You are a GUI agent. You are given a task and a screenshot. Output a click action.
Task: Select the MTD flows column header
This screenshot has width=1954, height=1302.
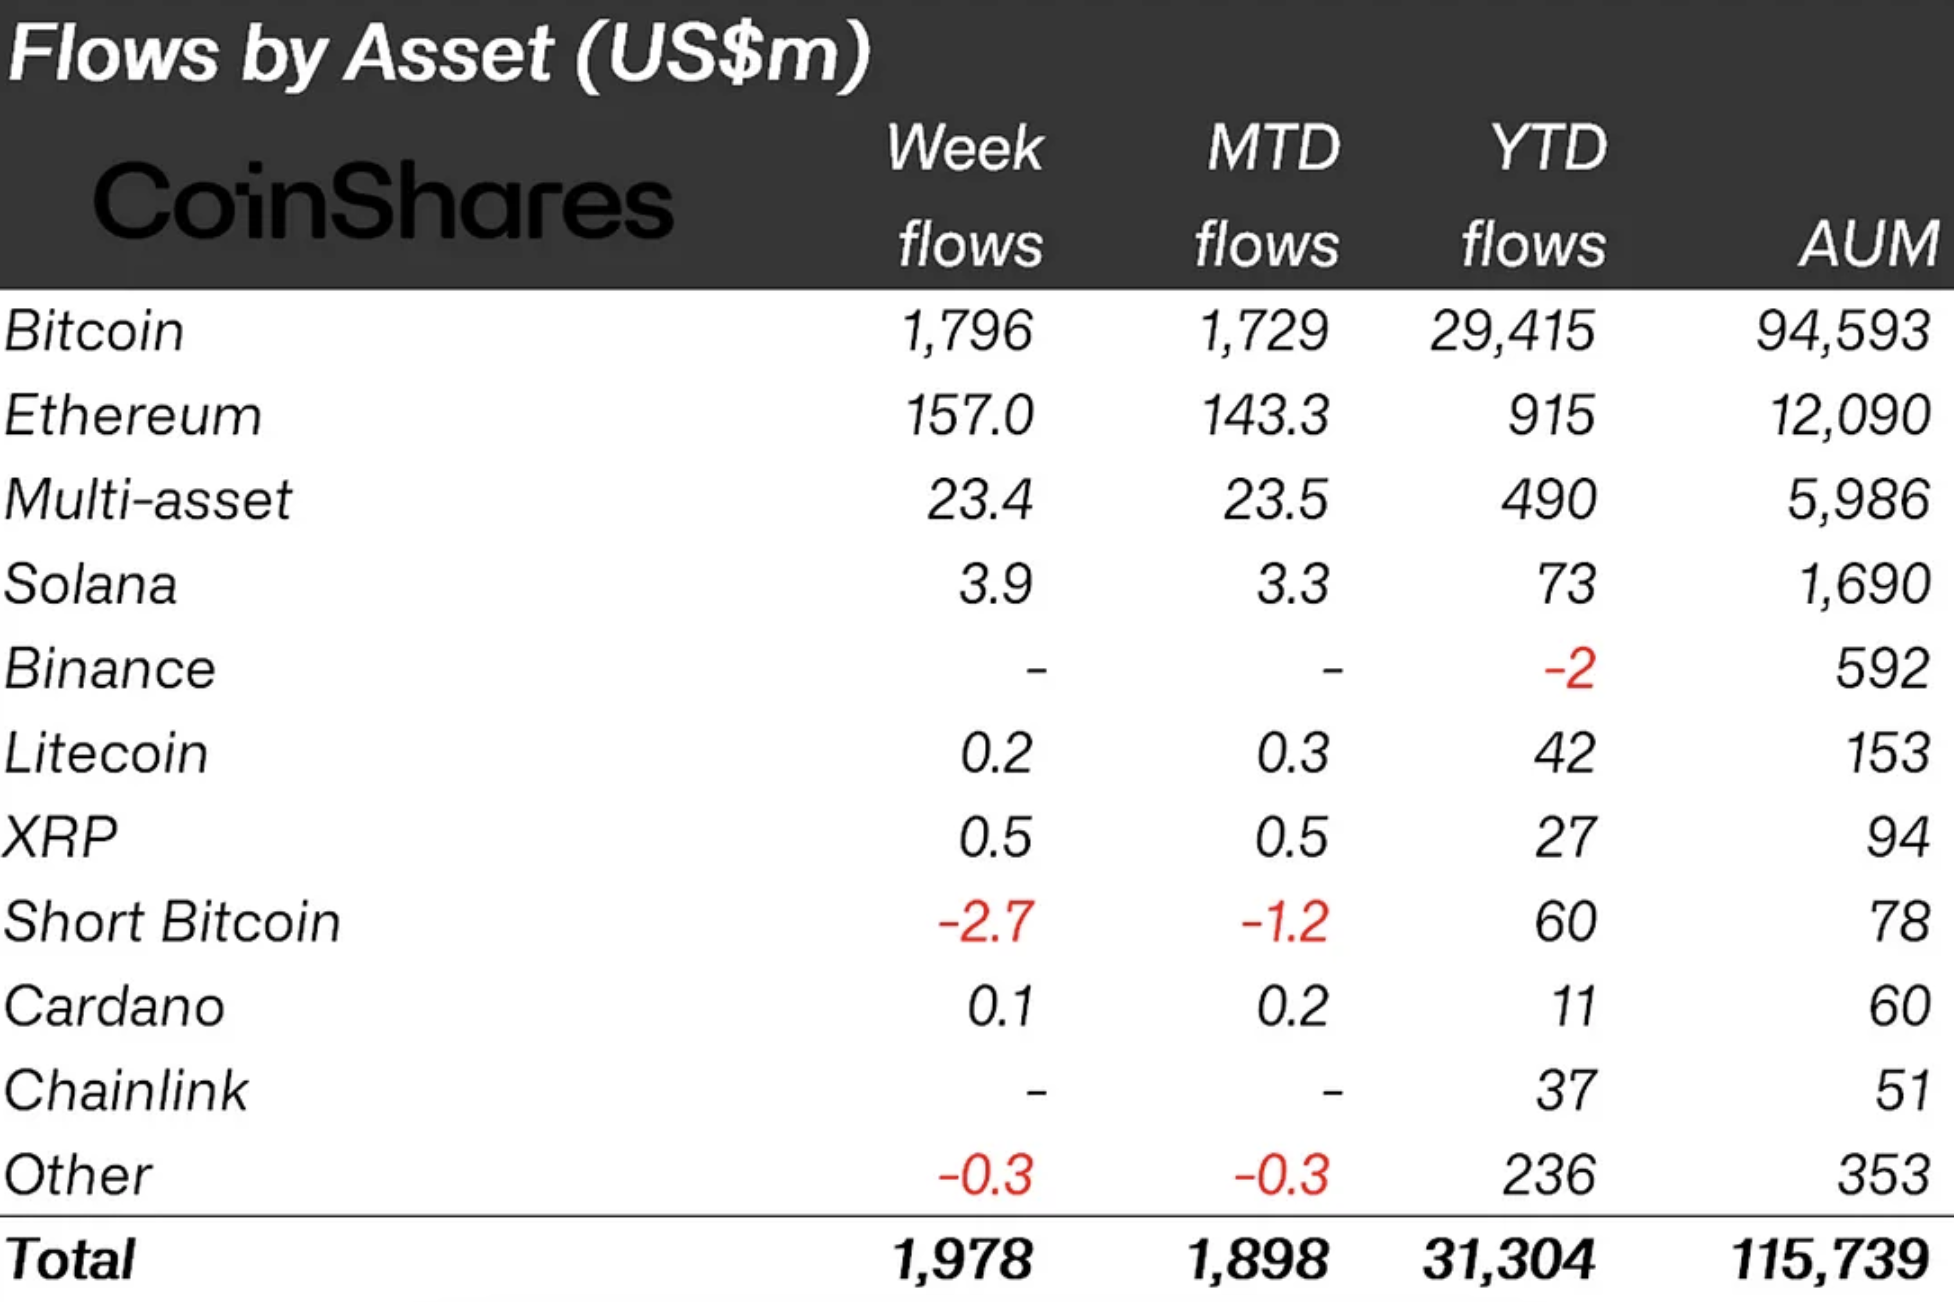(x=1268, y=196)
